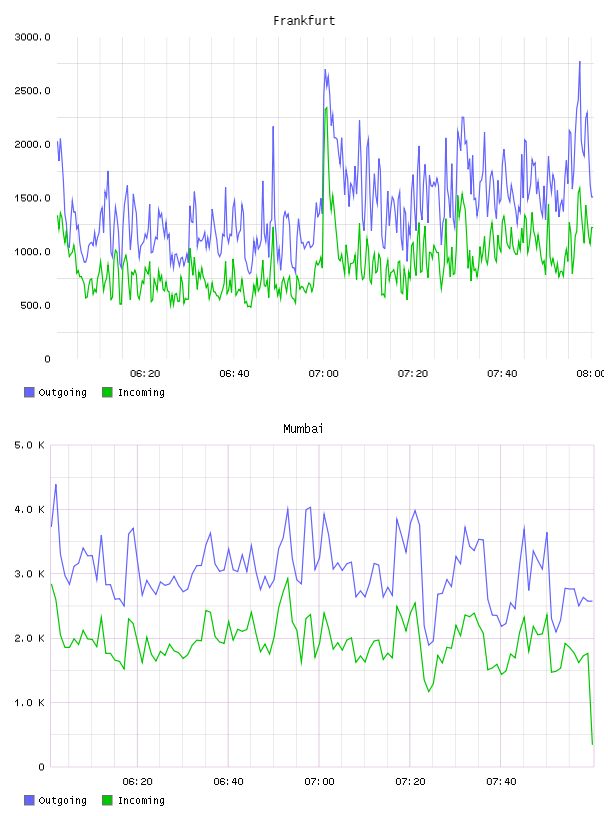Click the Frankfurt outgoing peak just after 07:00

click(325, 70)
